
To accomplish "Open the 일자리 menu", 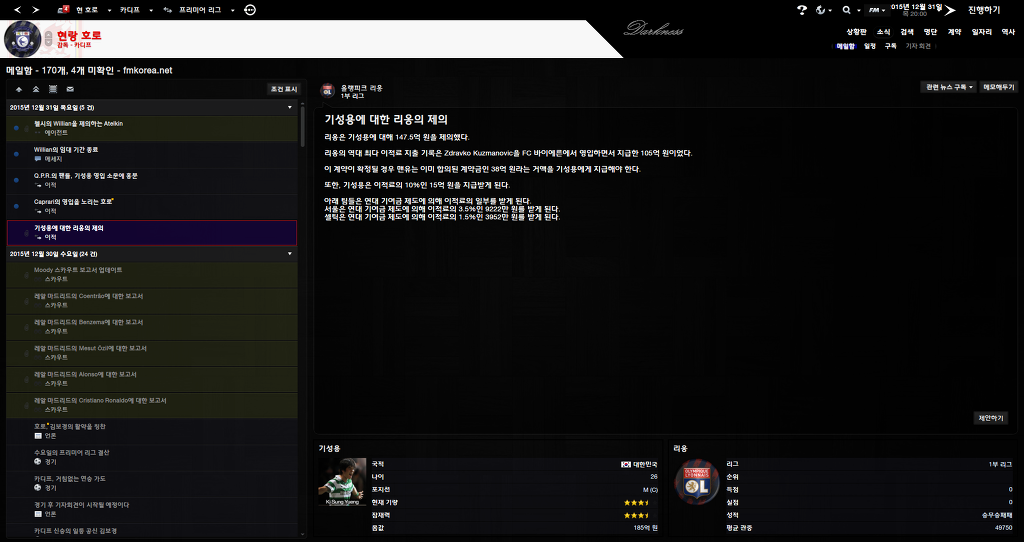I will (x=982, y=31).
